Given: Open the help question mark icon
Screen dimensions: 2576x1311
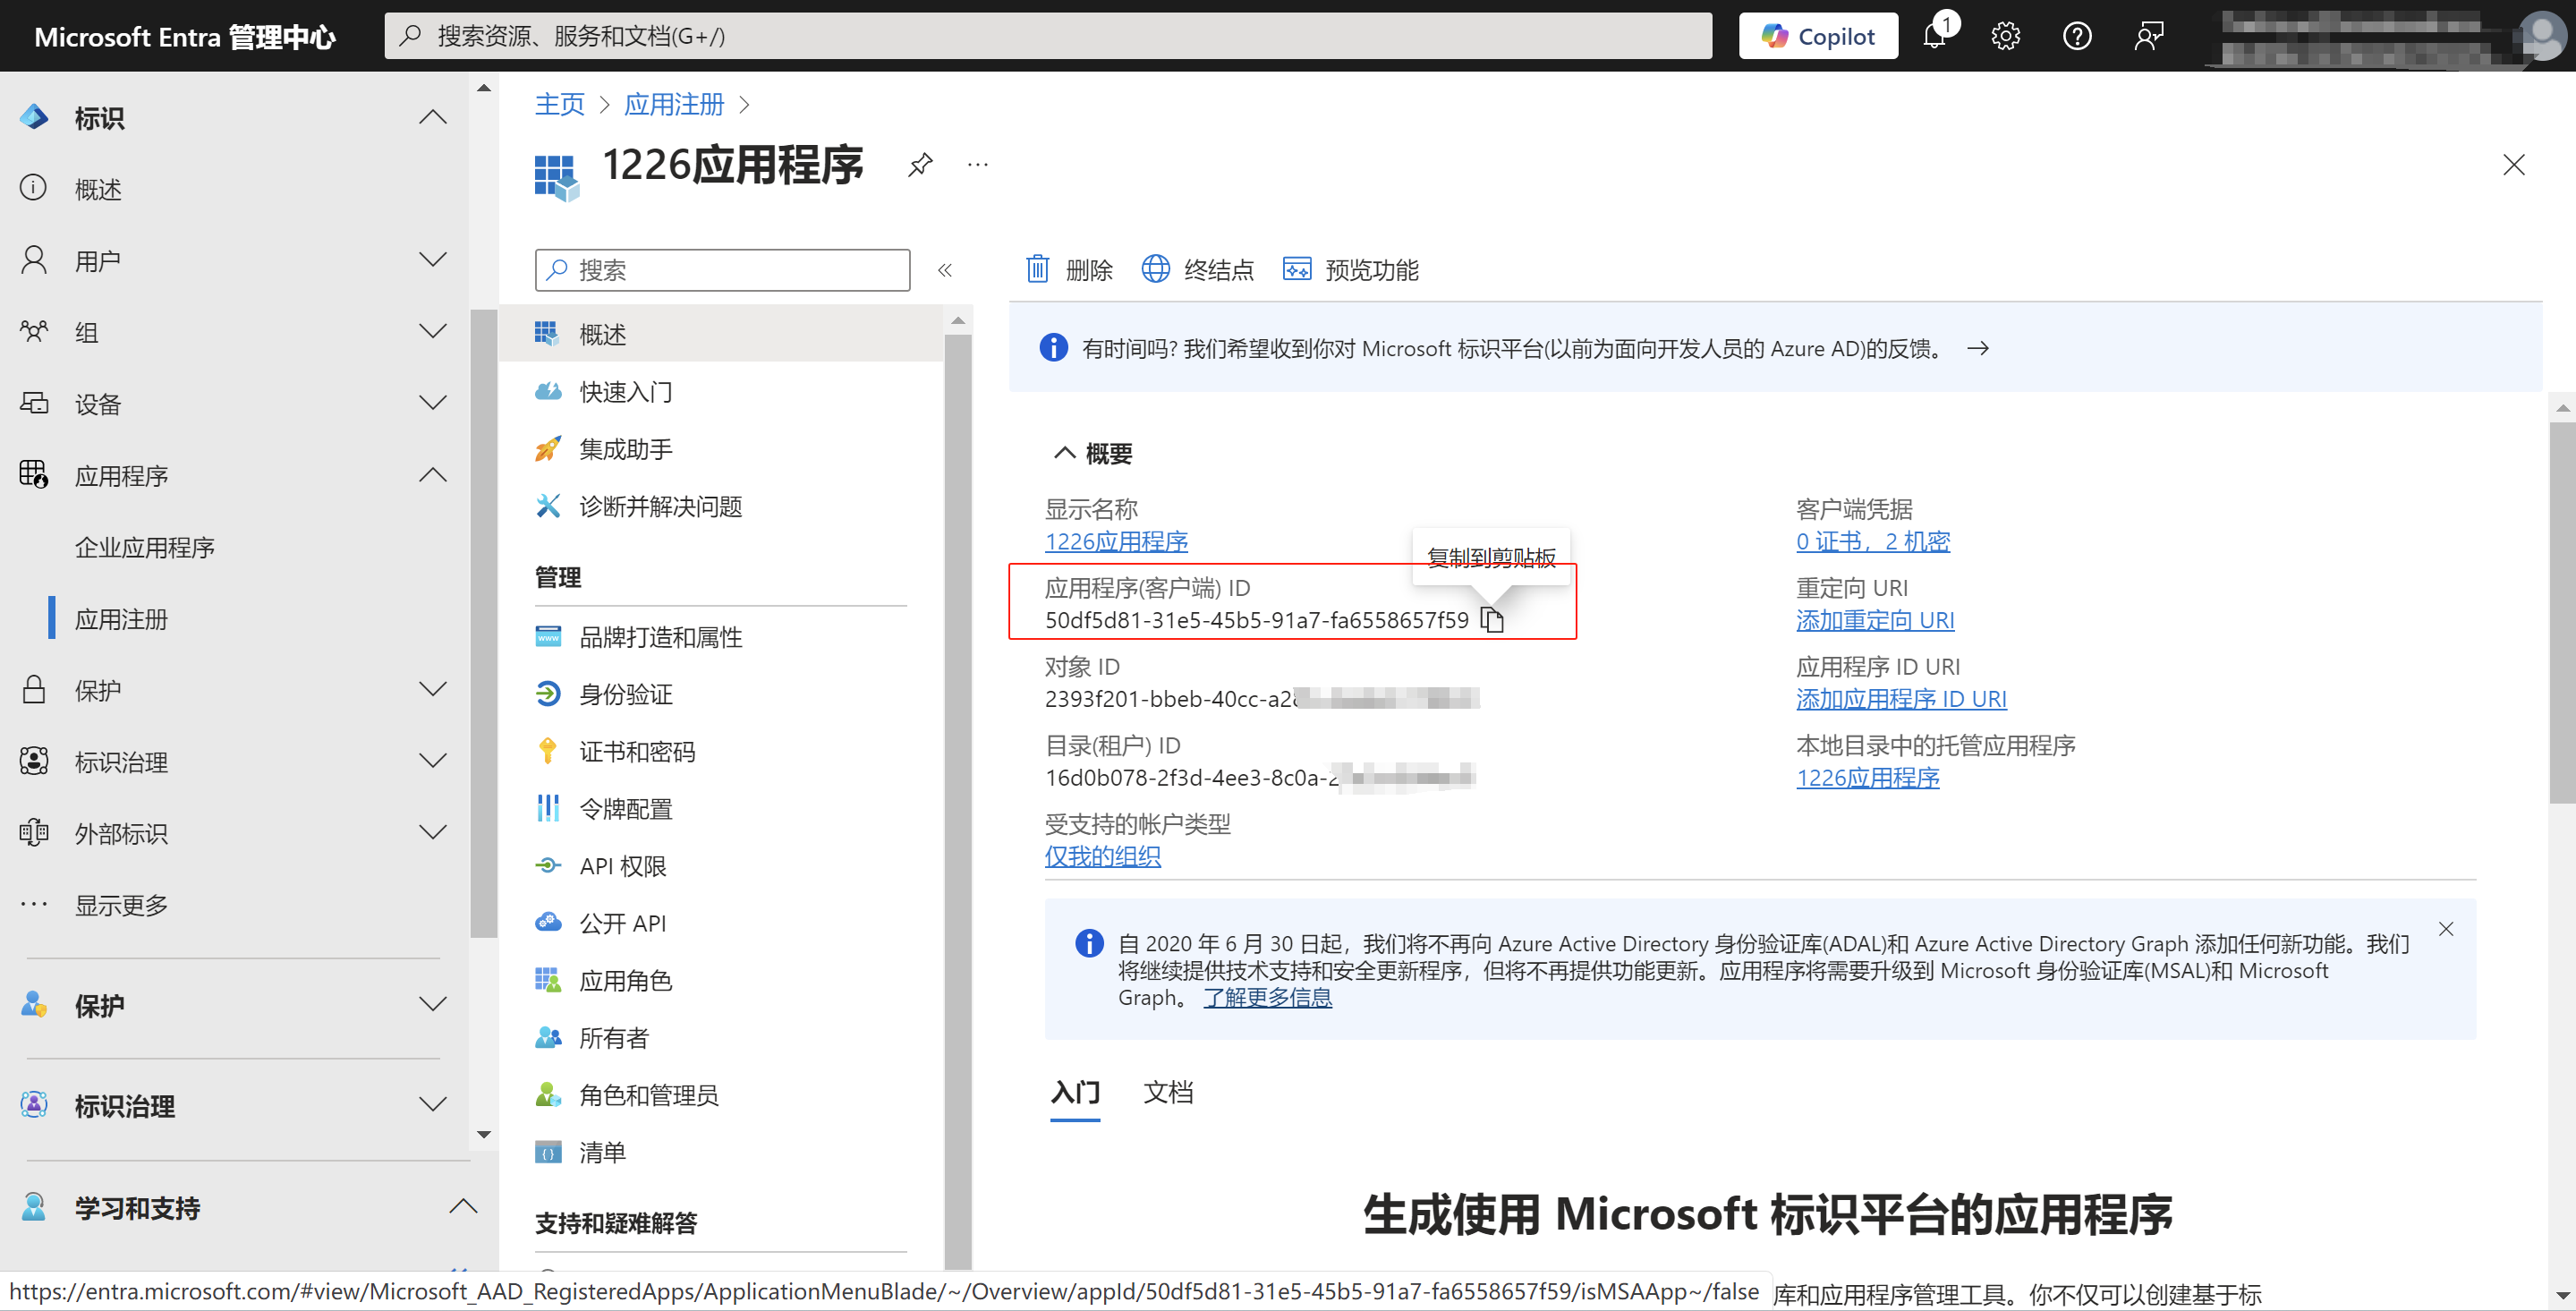Looking at the screenshot, I should [2077, 36].
